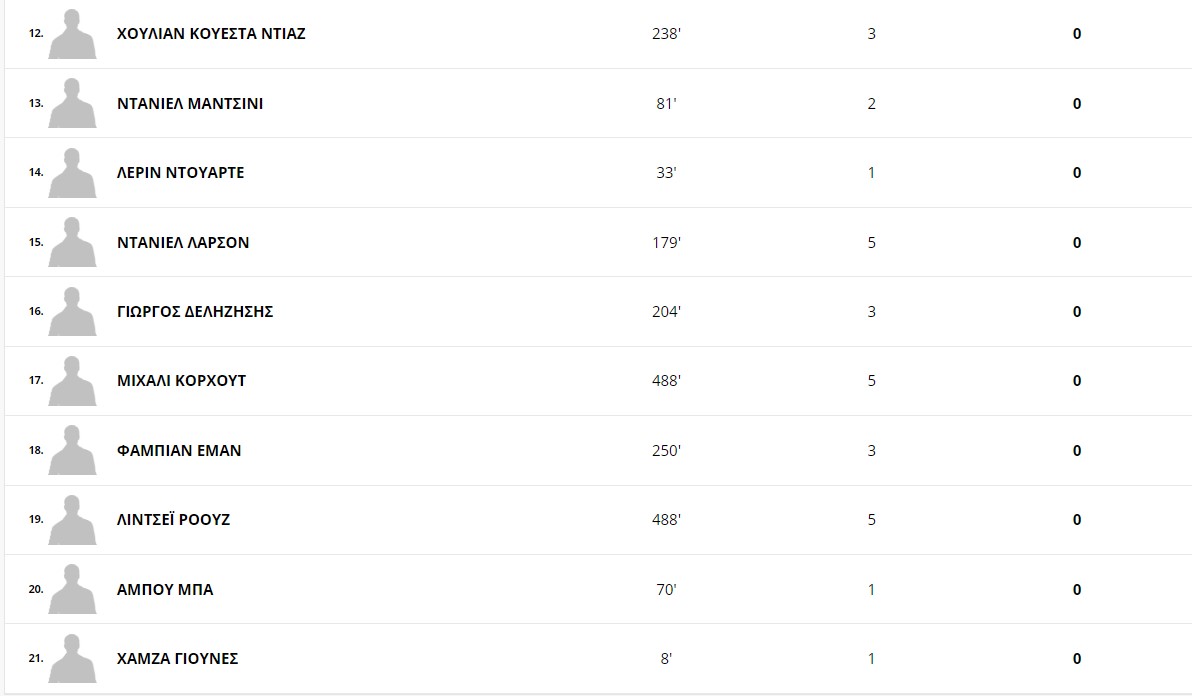Click avatar icon of ΓΙΩΡΓΟΣ ΔΕΛΗΖΗΣΗΣ

72,312
